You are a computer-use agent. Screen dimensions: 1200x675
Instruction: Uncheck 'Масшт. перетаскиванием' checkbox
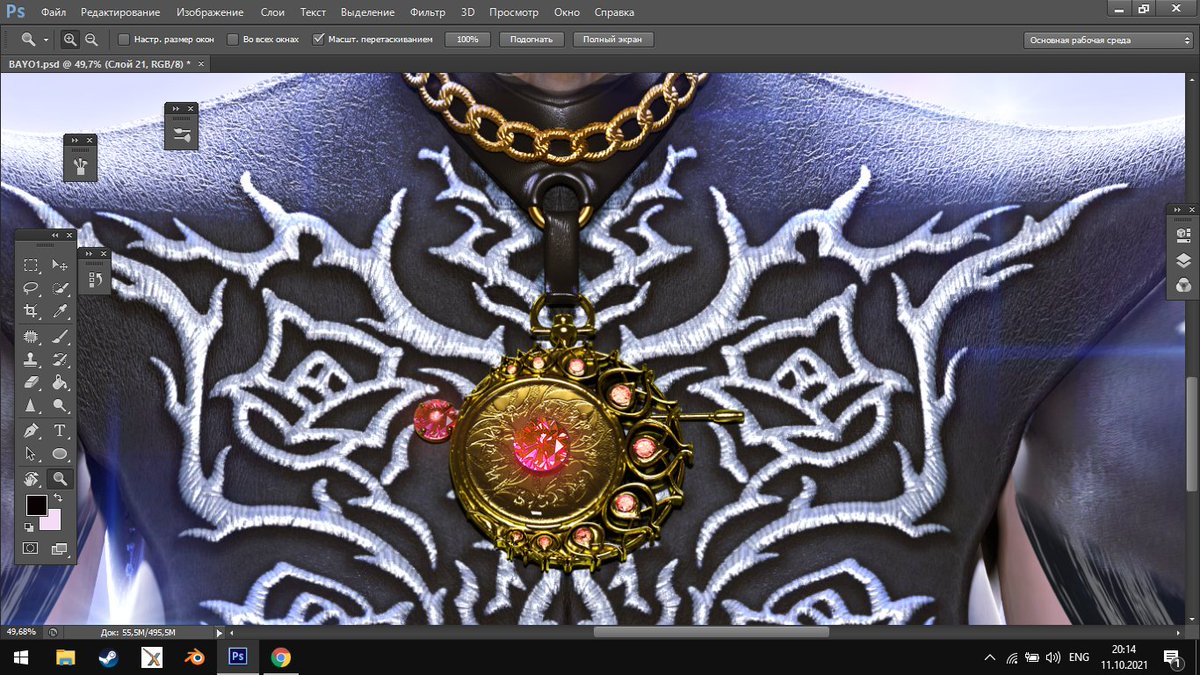coord(318,40)
